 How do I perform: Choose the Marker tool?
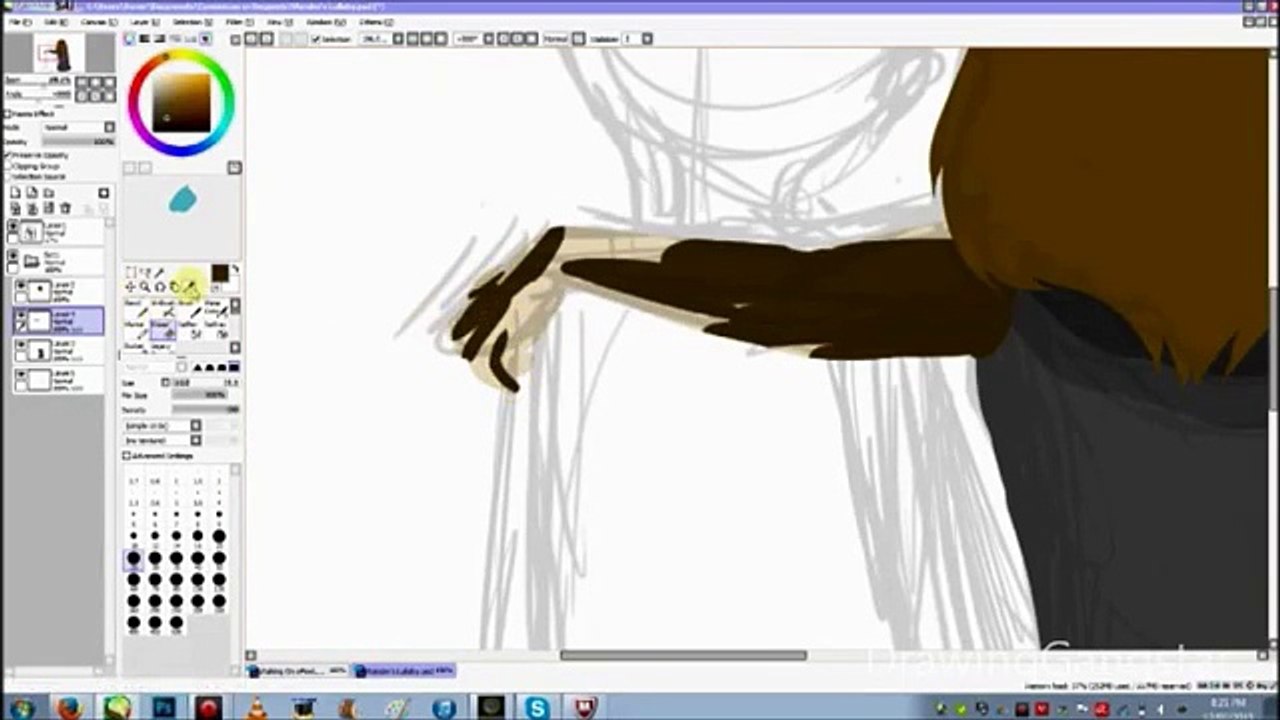coord(136,330)
